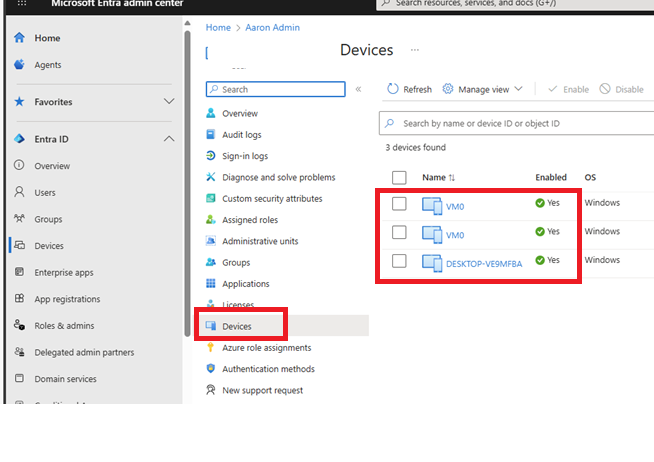The width and height of the screenshot is (654, 462).
Task: Sort devices by Name column arrows
Action: pyautogui.click(x=452, y=178)
